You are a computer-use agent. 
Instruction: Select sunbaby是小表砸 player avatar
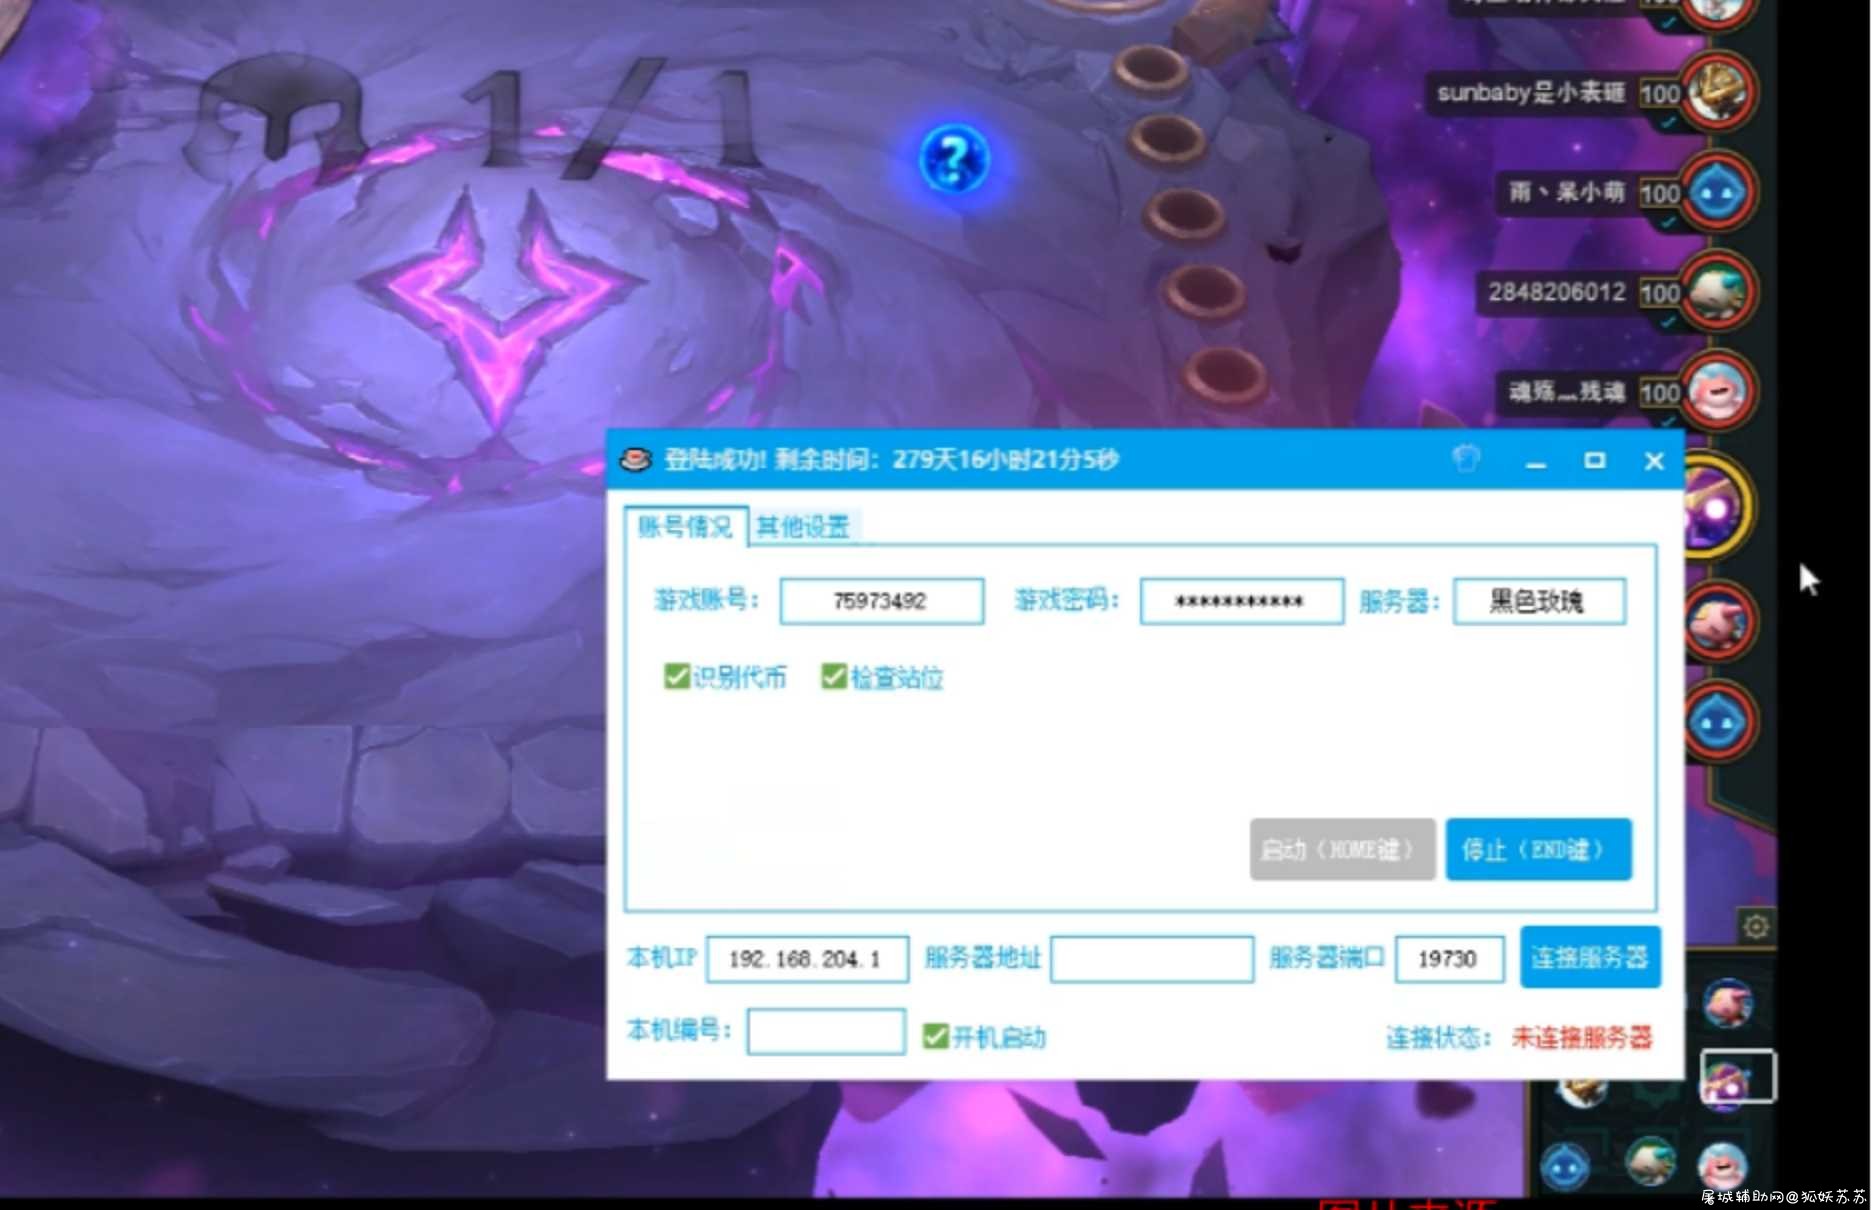(x=1719, y=91)
